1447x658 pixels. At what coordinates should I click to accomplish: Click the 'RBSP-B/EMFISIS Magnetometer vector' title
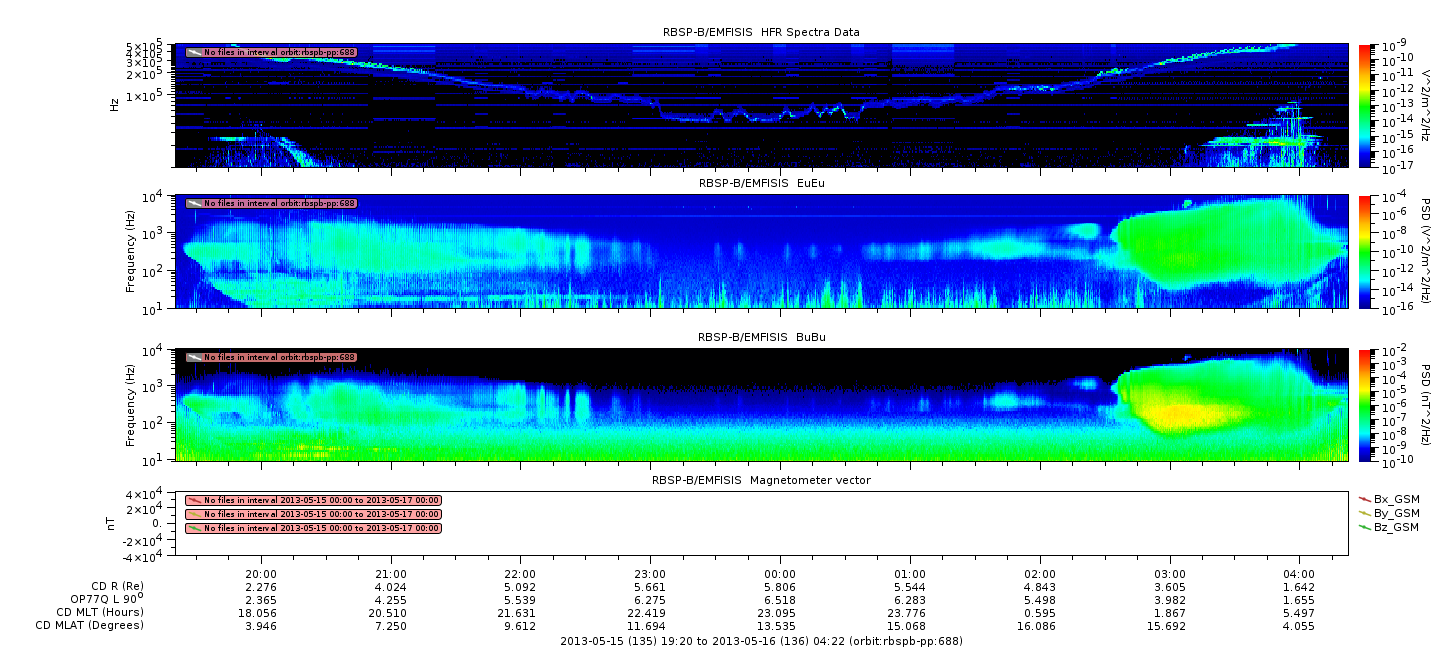point(761,480)
